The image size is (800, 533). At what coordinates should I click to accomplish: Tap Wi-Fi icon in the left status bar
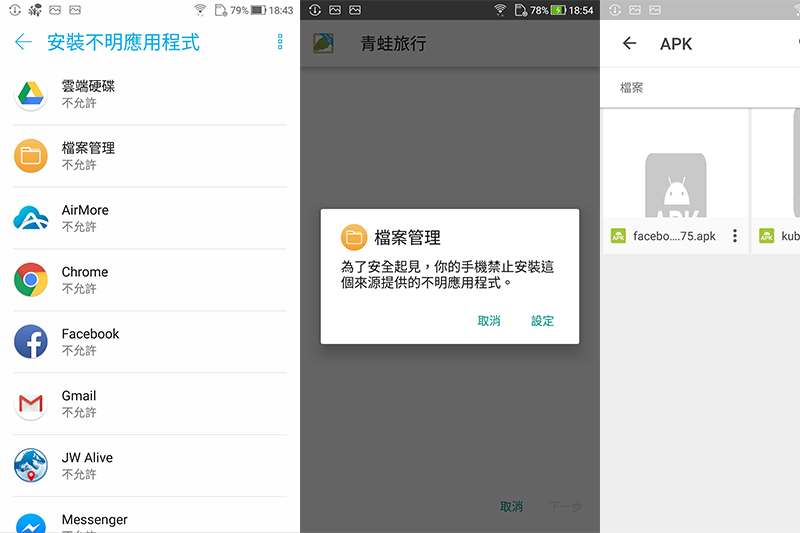point(200,10)
